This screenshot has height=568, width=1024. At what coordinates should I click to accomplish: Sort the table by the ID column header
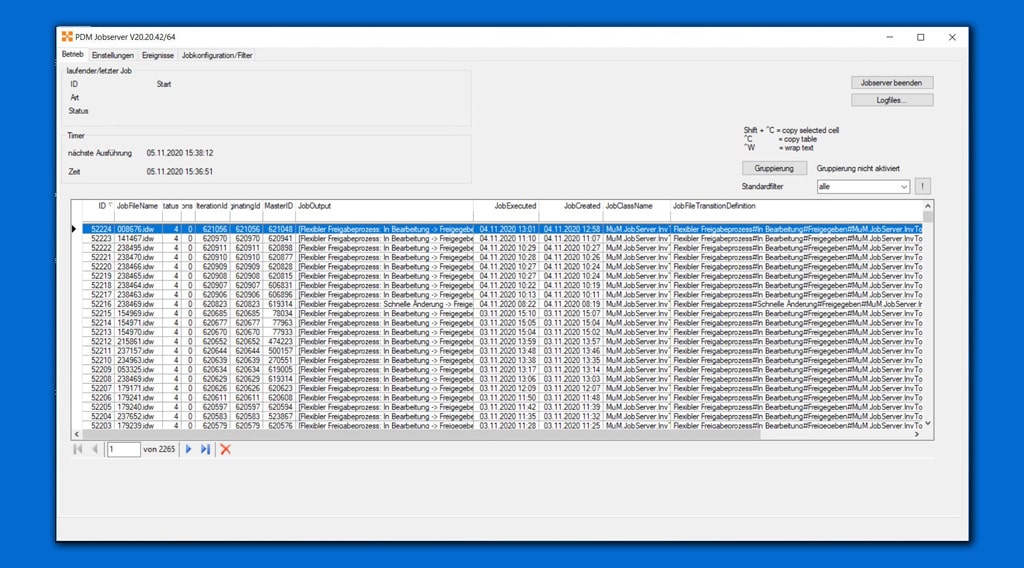(101, 206)
